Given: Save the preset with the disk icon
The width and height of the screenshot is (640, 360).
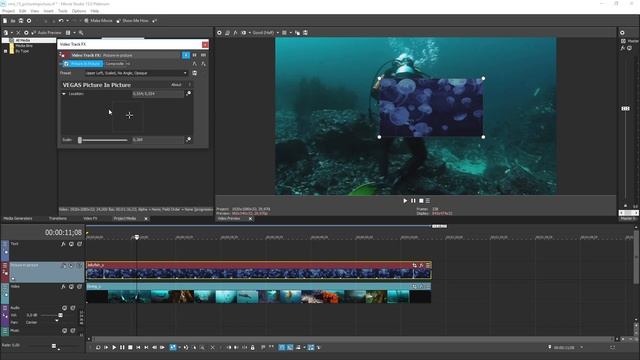Looking at the screenshot, I should click(x=195, y=73).
